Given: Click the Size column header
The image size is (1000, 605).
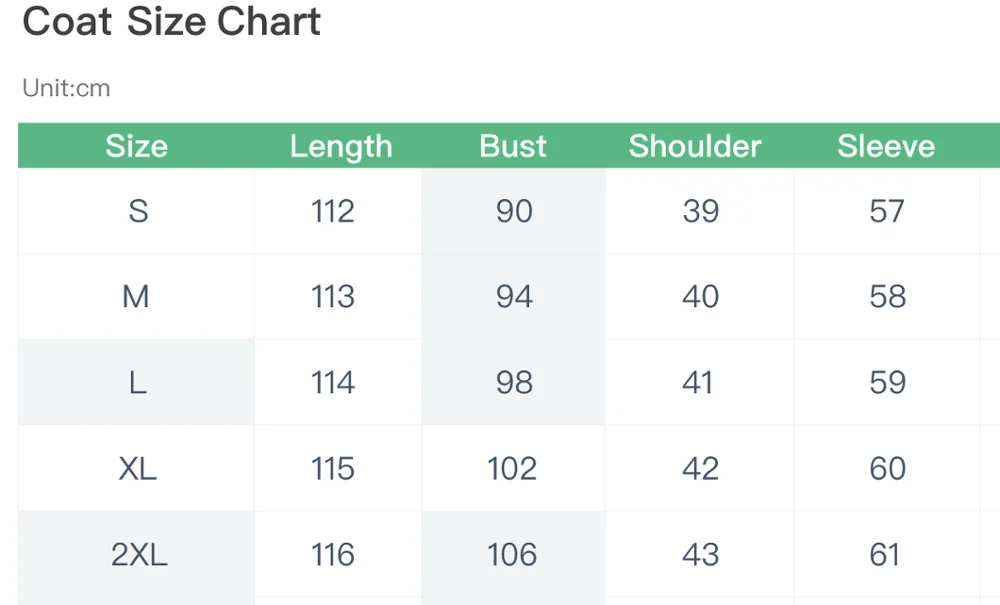Looking at the screenshot, I should point(136,146).
